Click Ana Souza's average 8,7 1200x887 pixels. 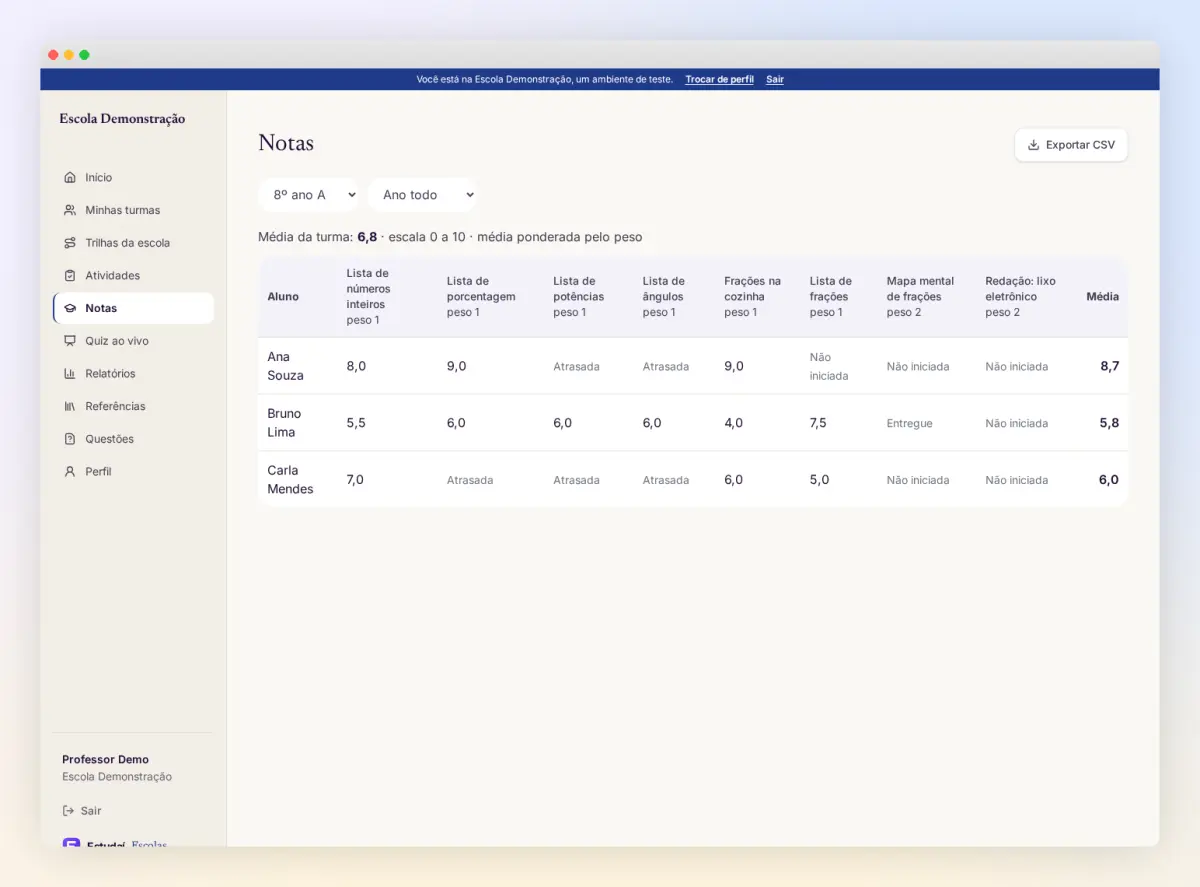pyautogui.click(x=1109, y=366)
